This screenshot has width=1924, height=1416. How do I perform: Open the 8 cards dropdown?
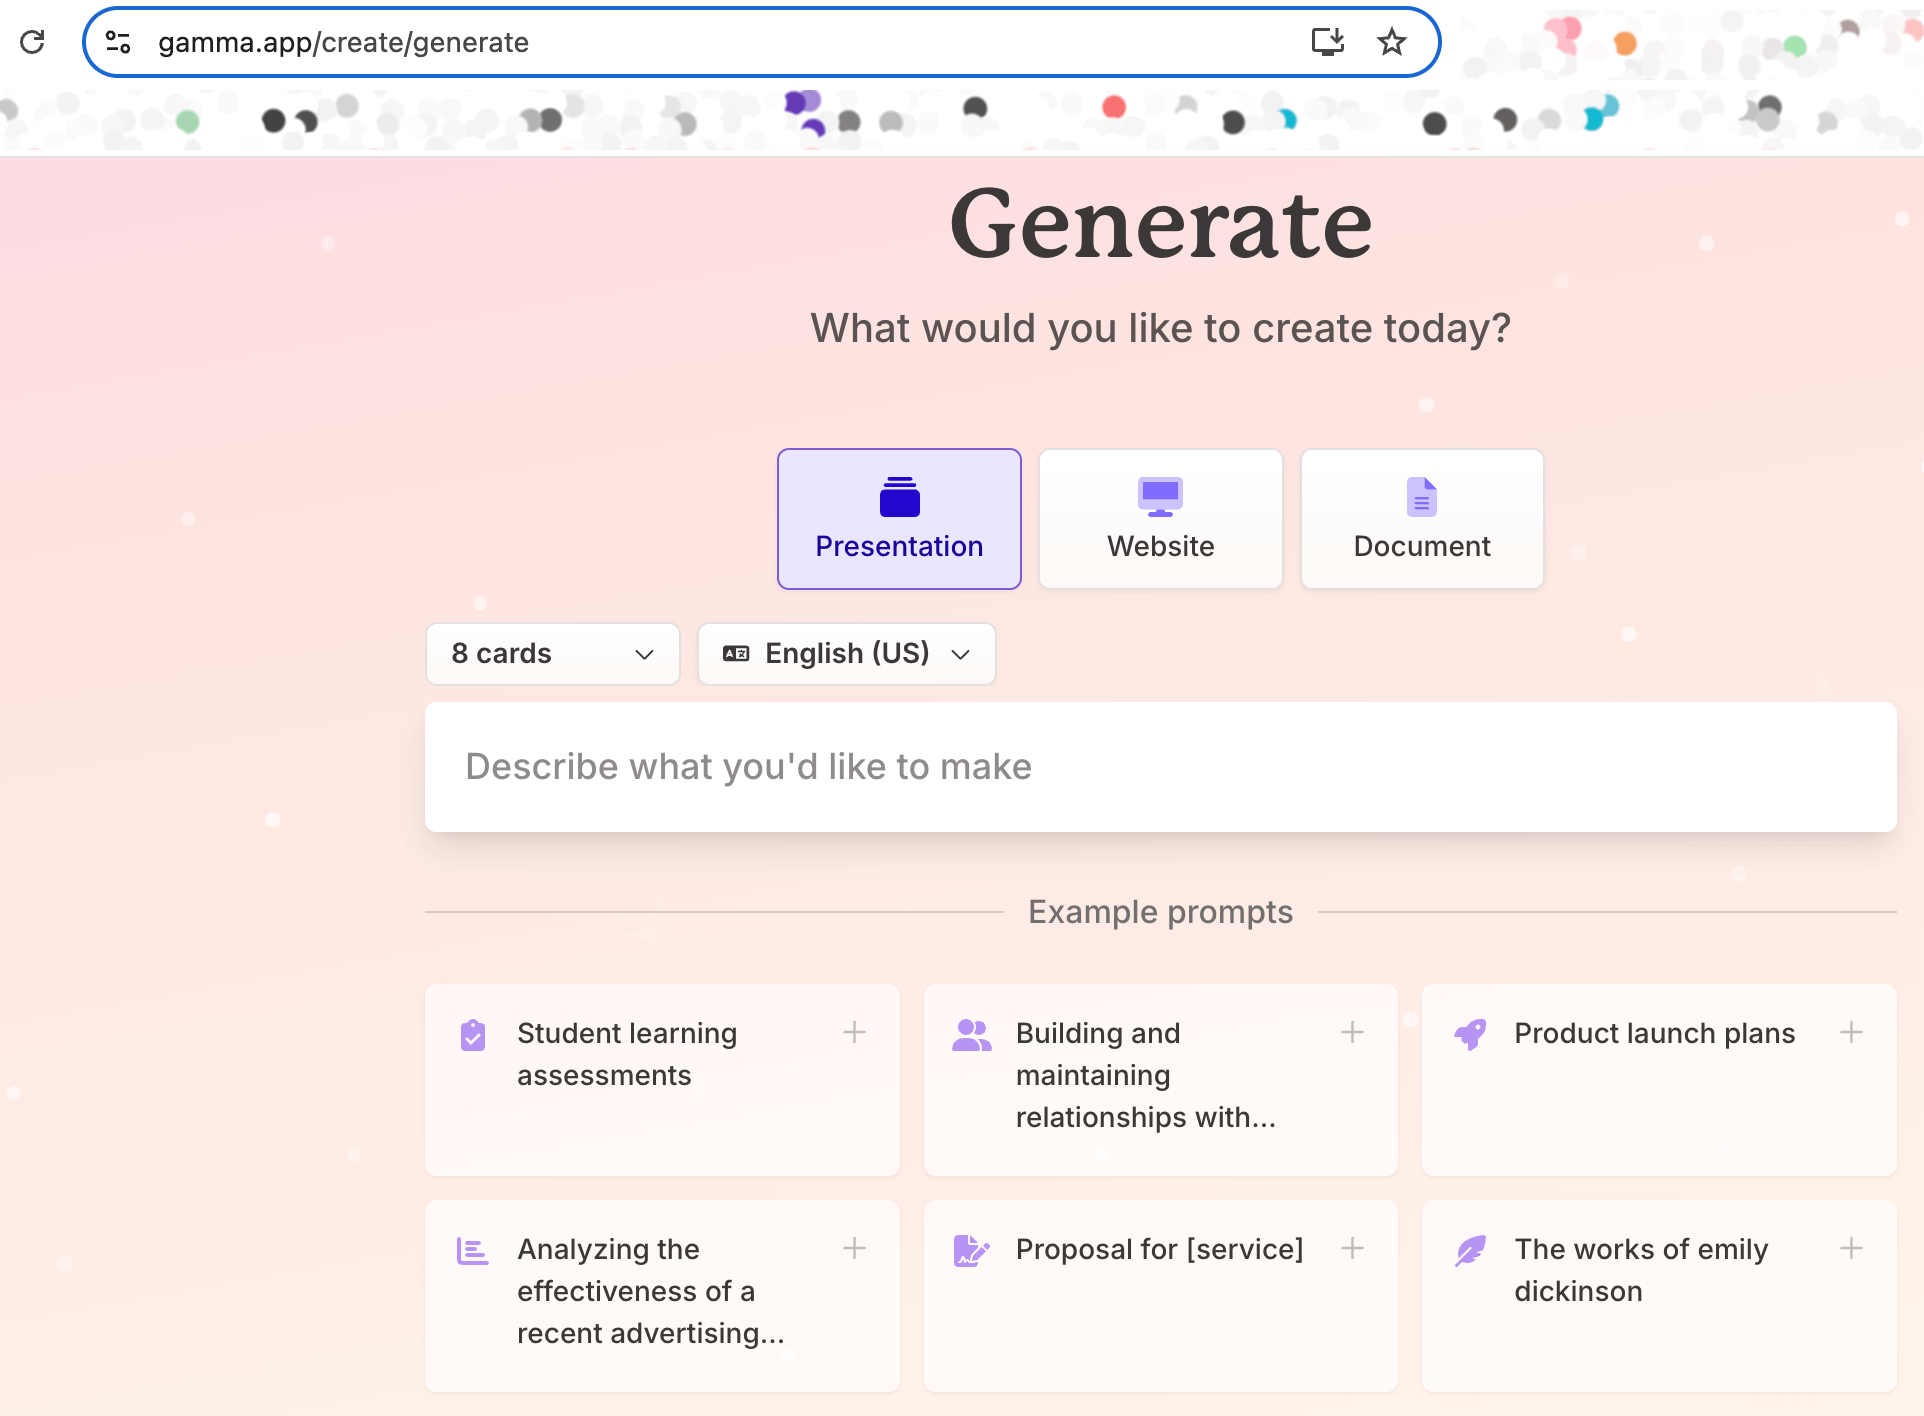pos(553,654)
